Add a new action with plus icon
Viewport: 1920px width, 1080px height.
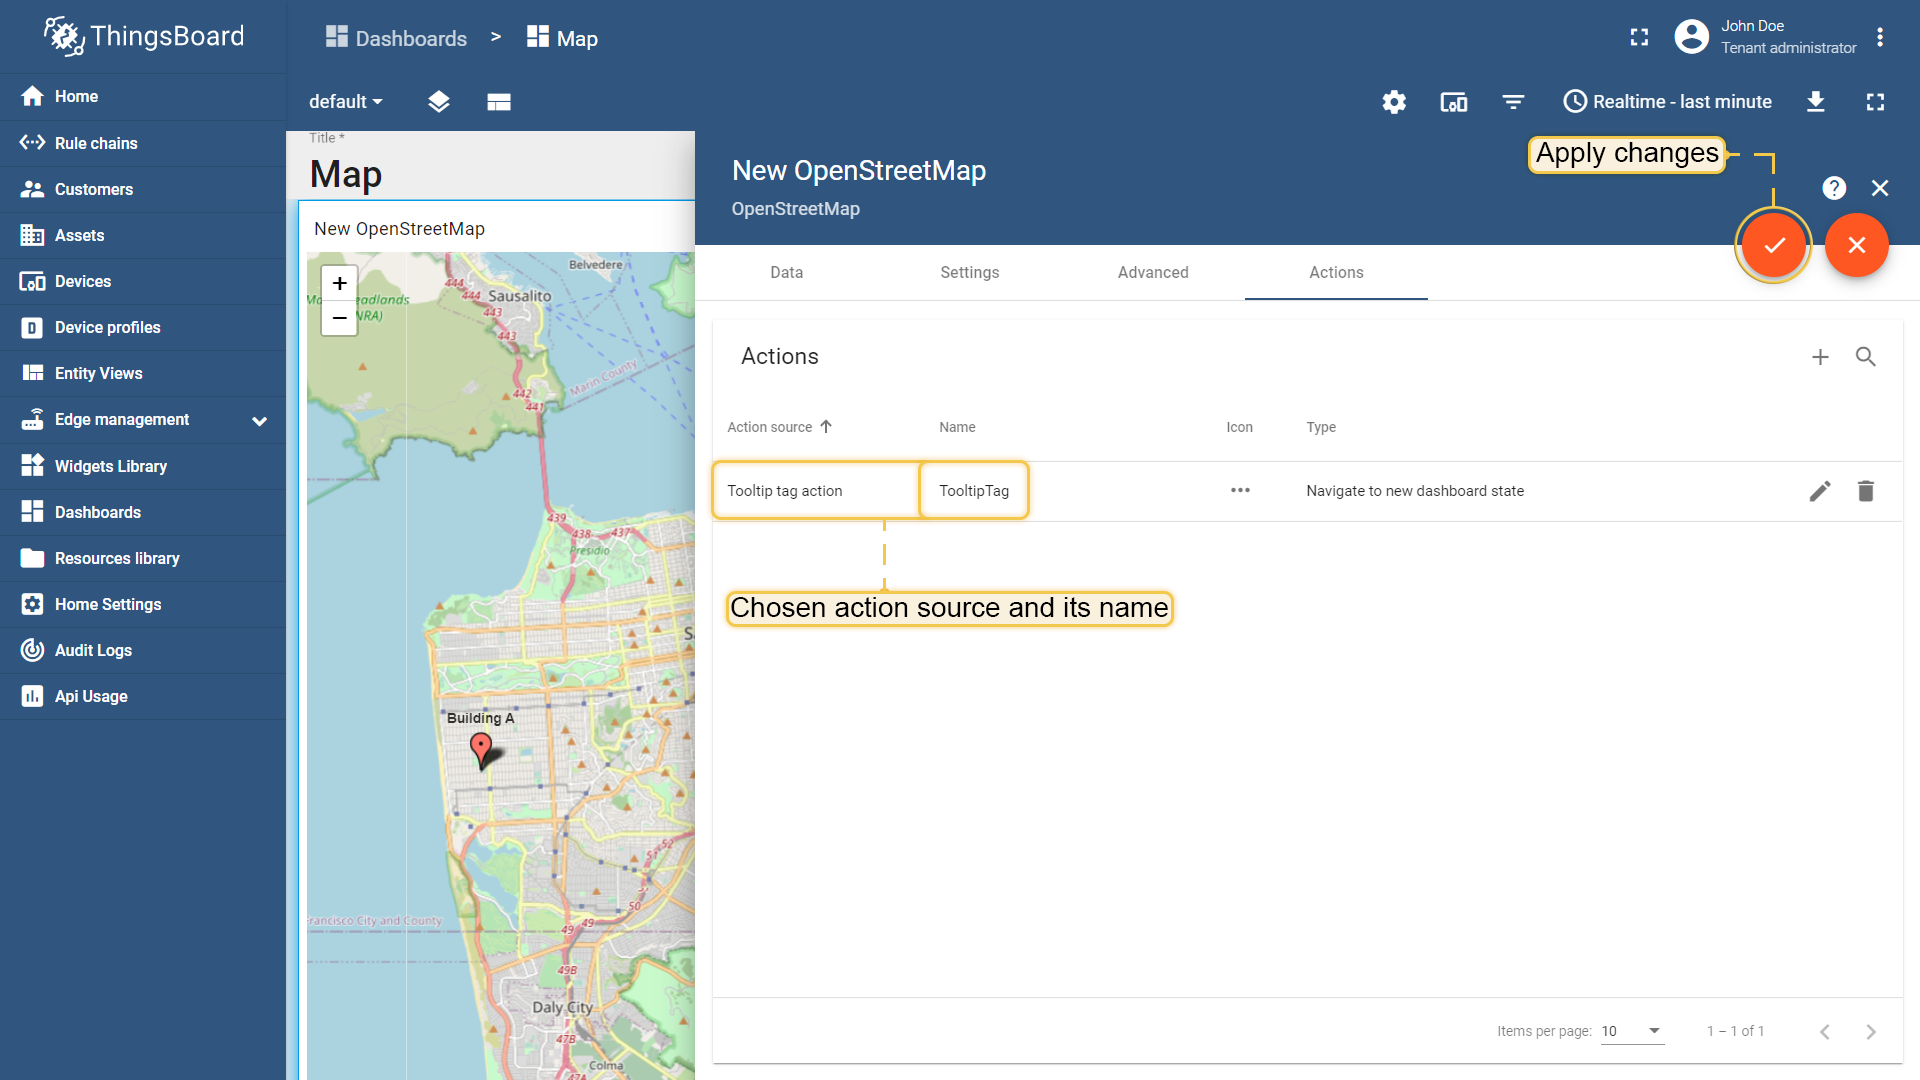[x=1820, y=357]
